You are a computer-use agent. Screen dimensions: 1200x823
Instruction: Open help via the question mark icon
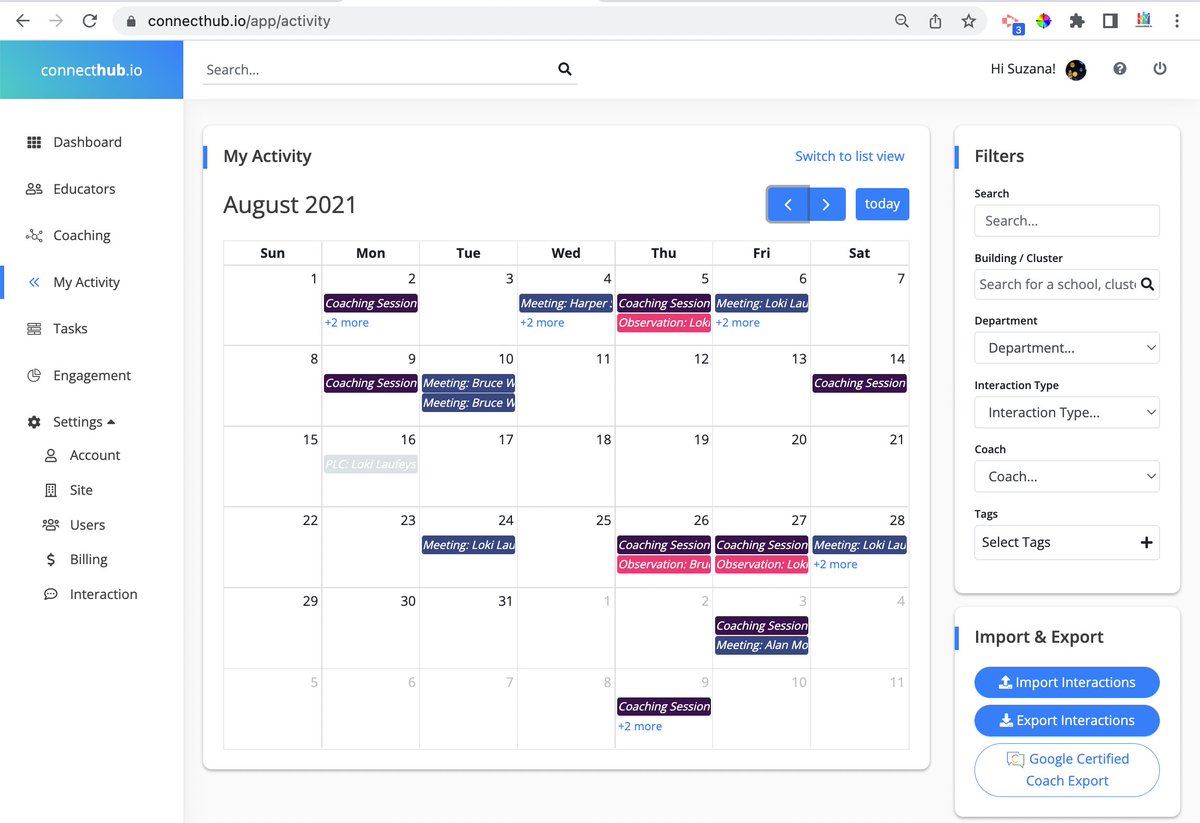point(1119,68)
